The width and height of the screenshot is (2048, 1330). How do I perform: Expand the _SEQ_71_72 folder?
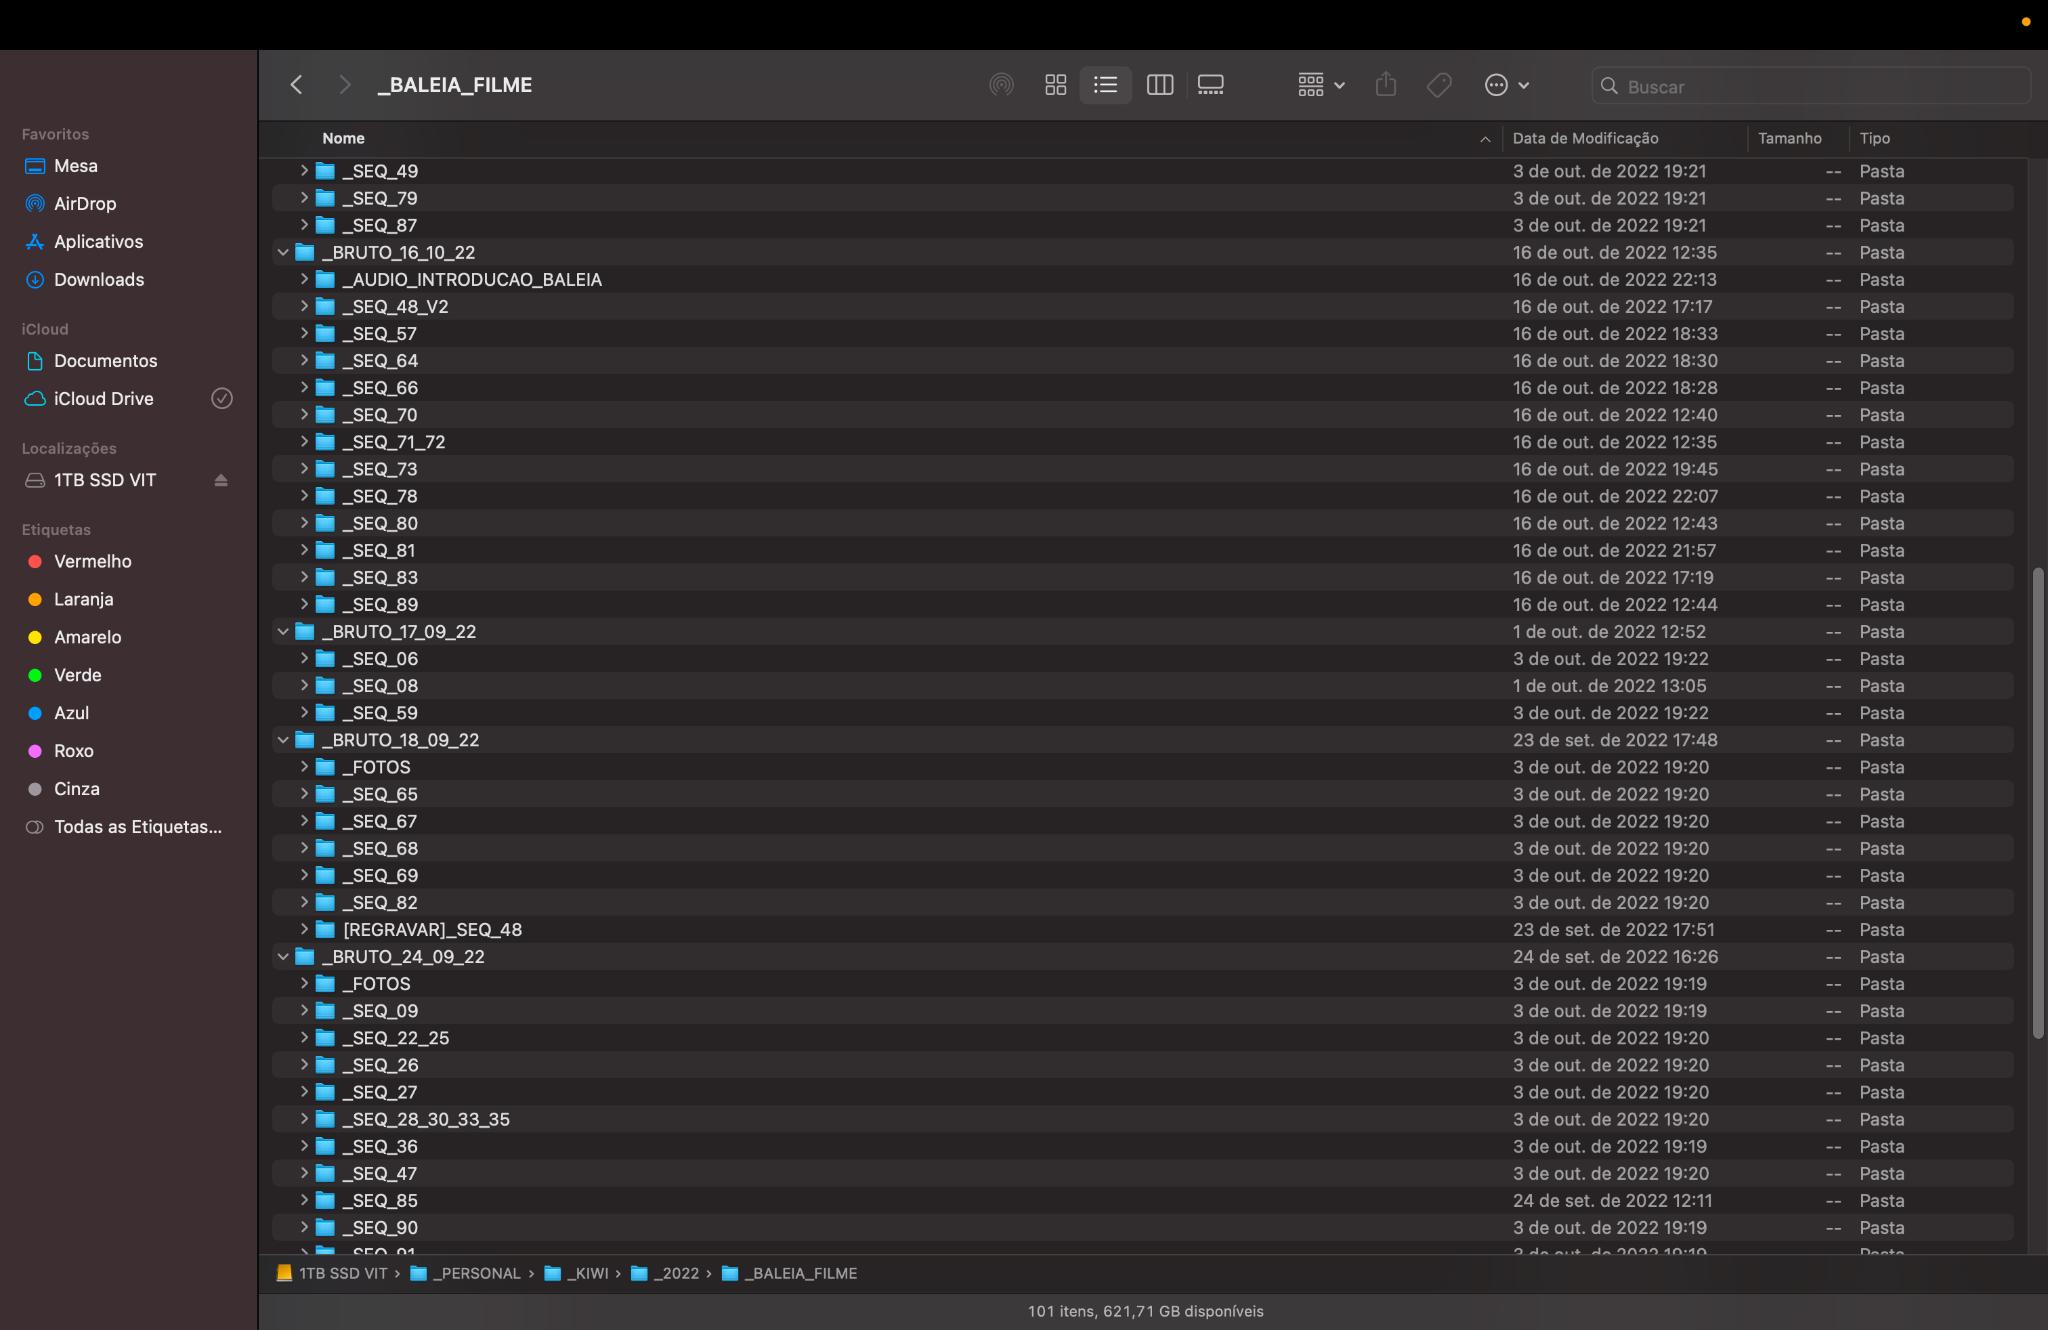tap(304, 442)
